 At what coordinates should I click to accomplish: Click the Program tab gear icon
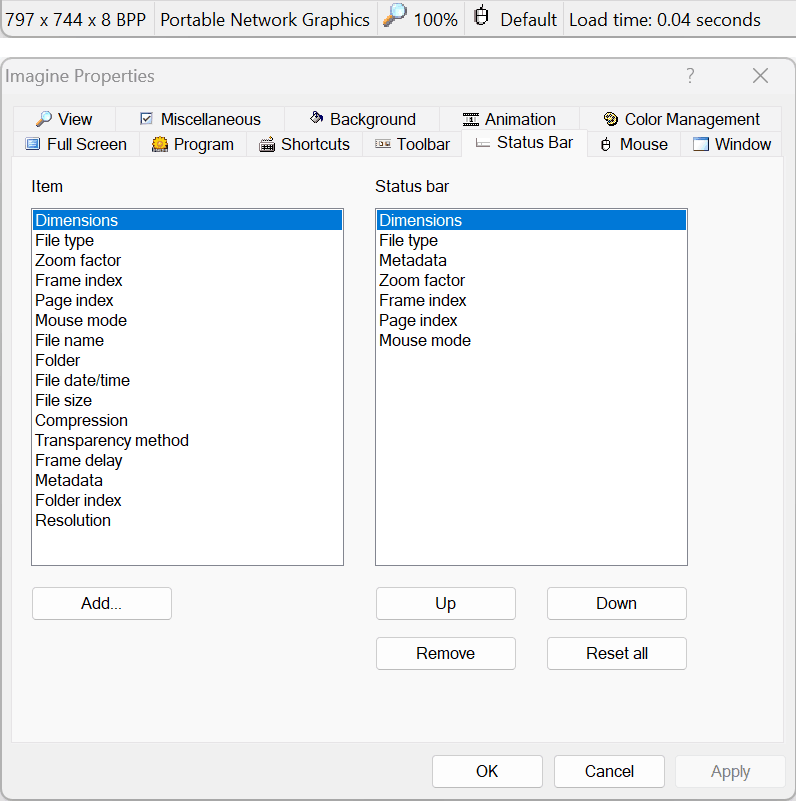tap(160, 145)
